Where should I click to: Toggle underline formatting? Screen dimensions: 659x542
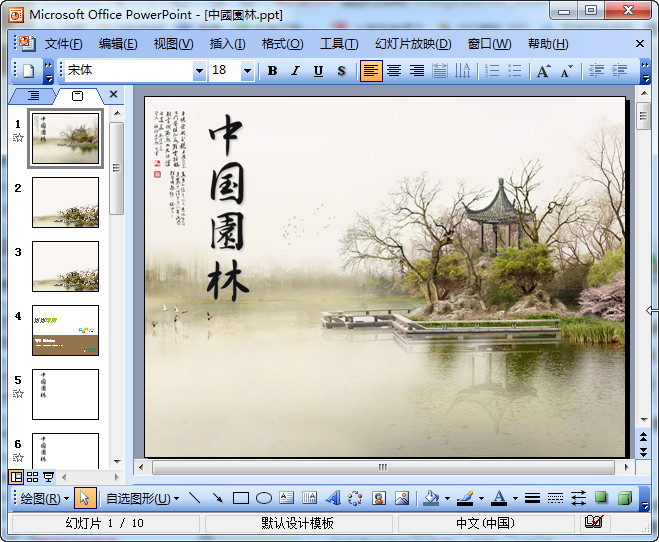[318, 71]
